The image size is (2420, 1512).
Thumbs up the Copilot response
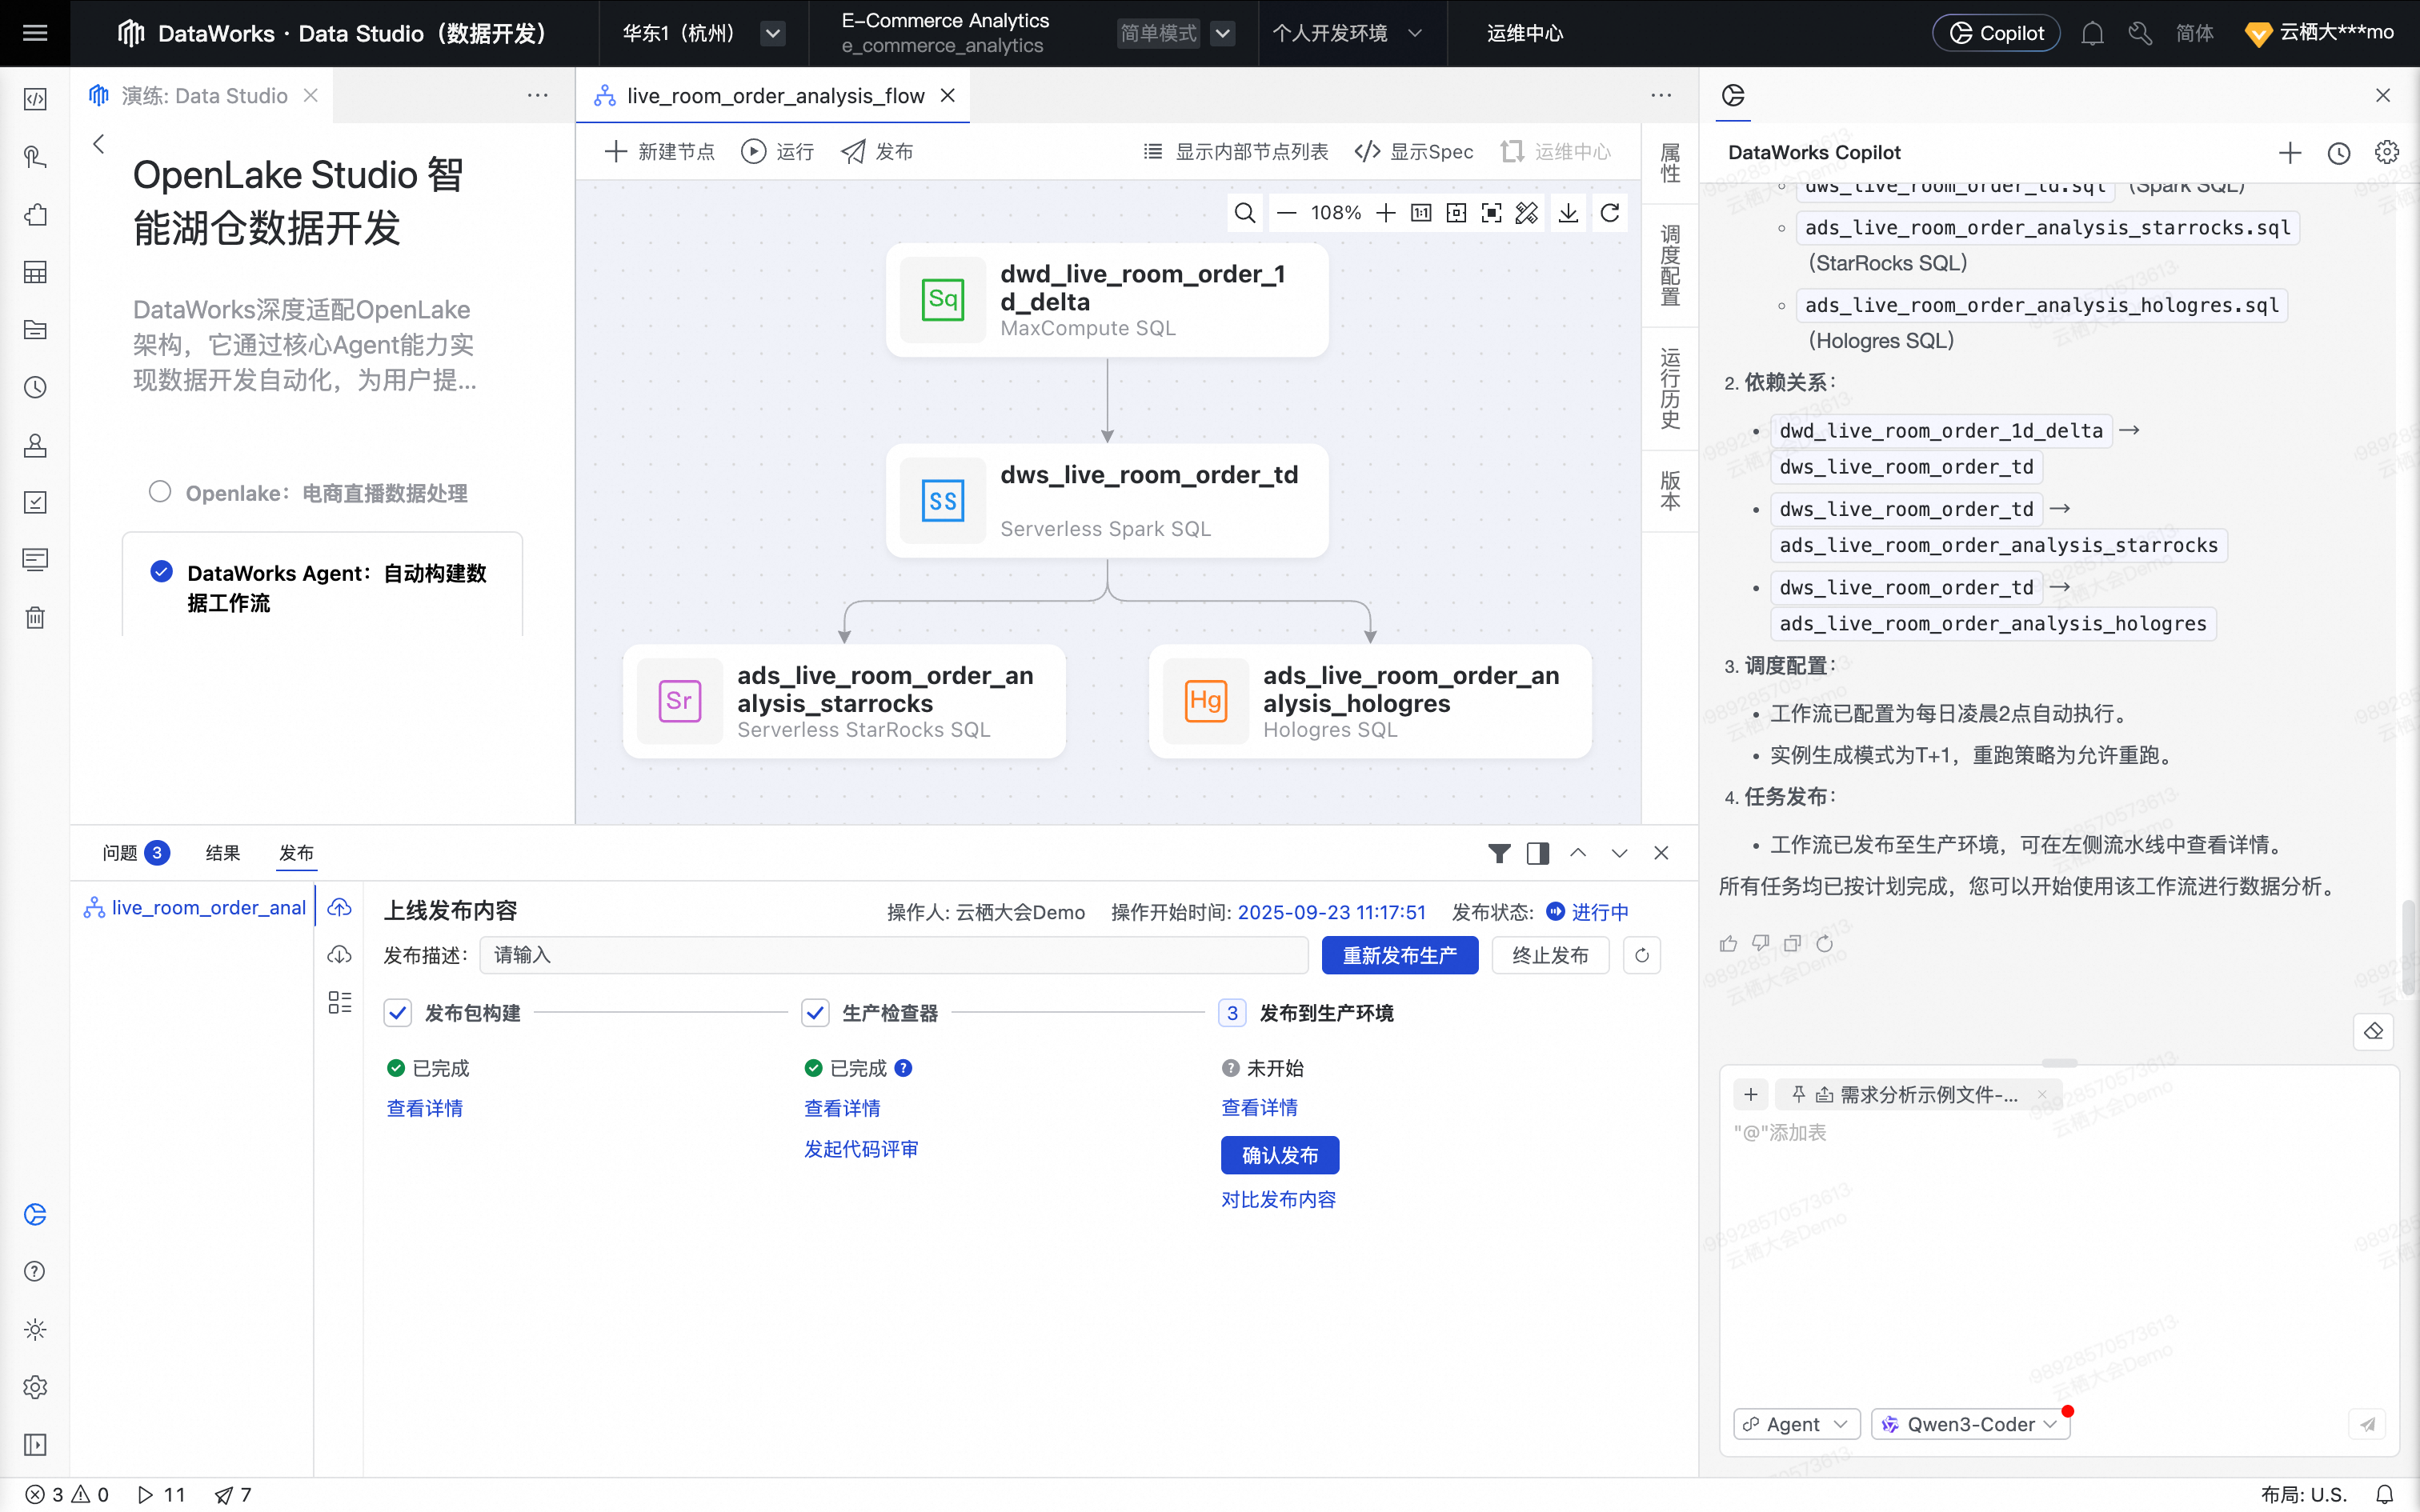(1728, 943)
